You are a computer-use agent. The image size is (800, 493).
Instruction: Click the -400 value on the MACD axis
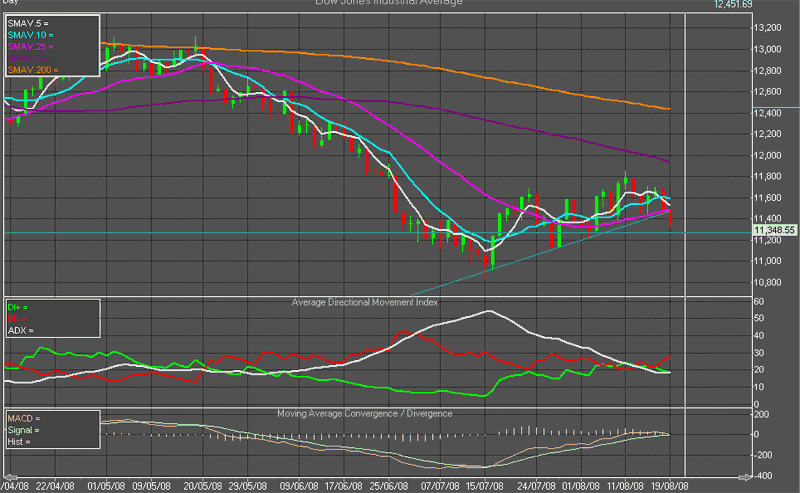click(x=761, y=476)
